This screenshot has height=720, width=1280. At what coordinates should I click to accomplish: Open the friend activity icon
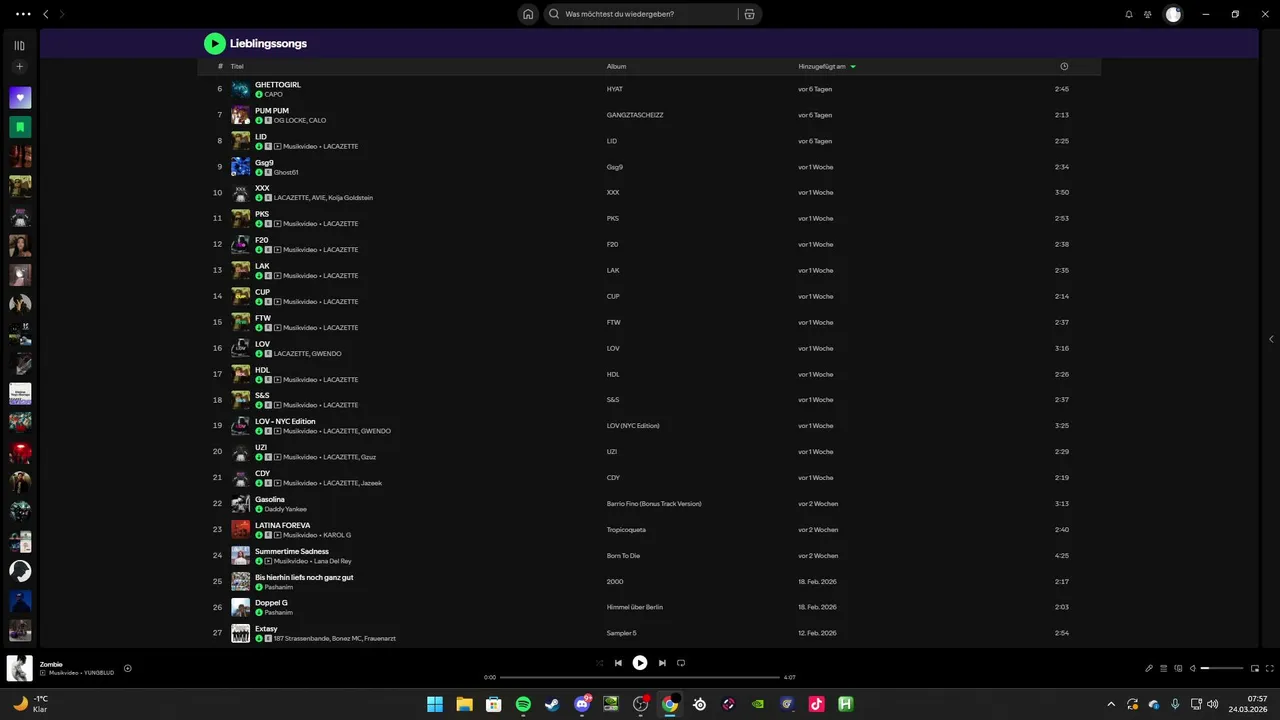coord(1148,14)
